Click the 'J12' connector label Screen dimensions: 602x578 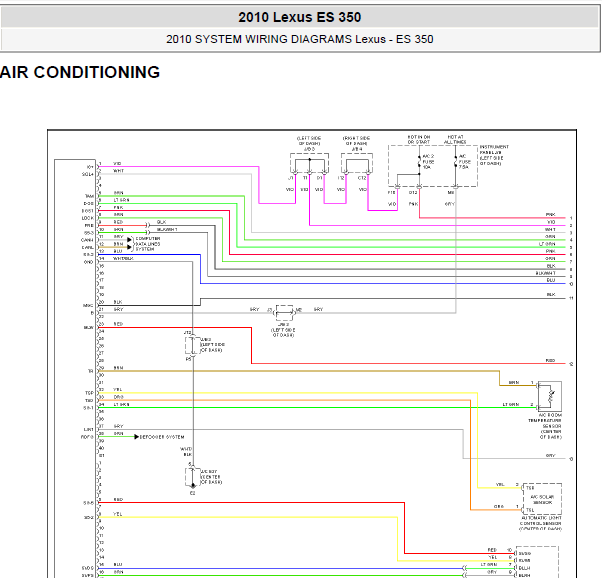[187, 333]
